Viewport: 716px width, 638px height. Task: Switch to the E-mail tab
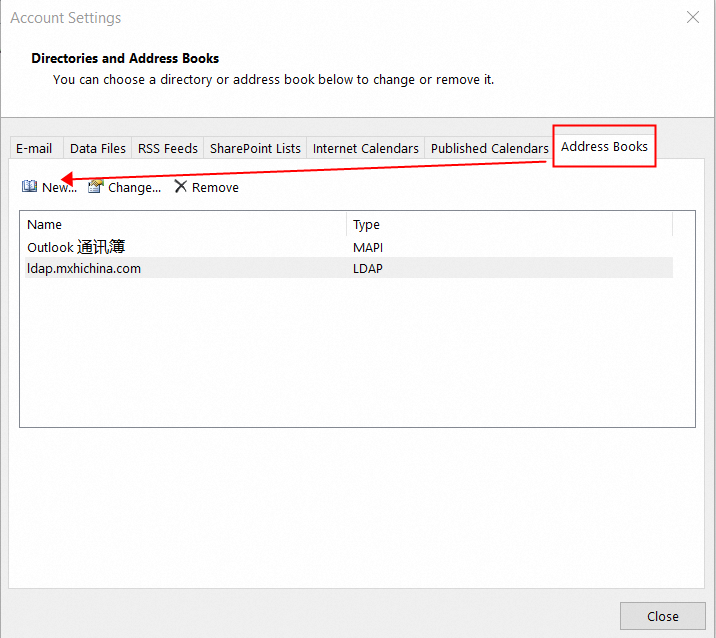(x=36, y=148)
